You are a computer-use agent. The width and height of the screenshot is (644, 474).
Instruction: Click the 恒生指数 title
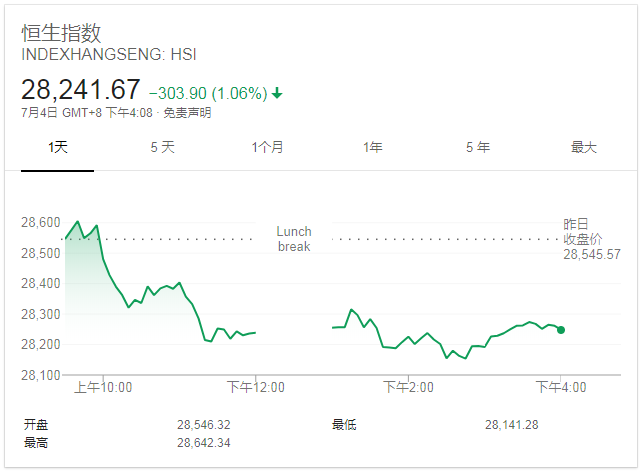pyautogui.click(x=61, y=33)
